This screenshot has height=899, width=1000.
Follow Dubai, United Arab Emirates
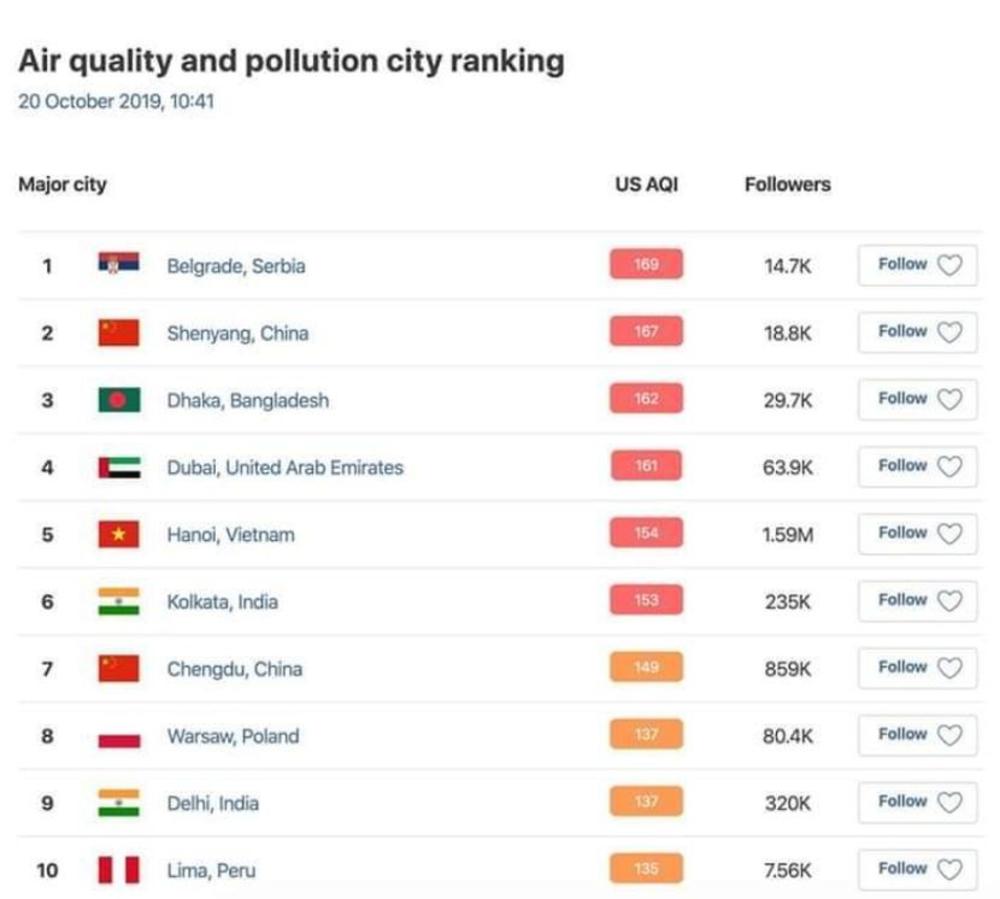917,466
